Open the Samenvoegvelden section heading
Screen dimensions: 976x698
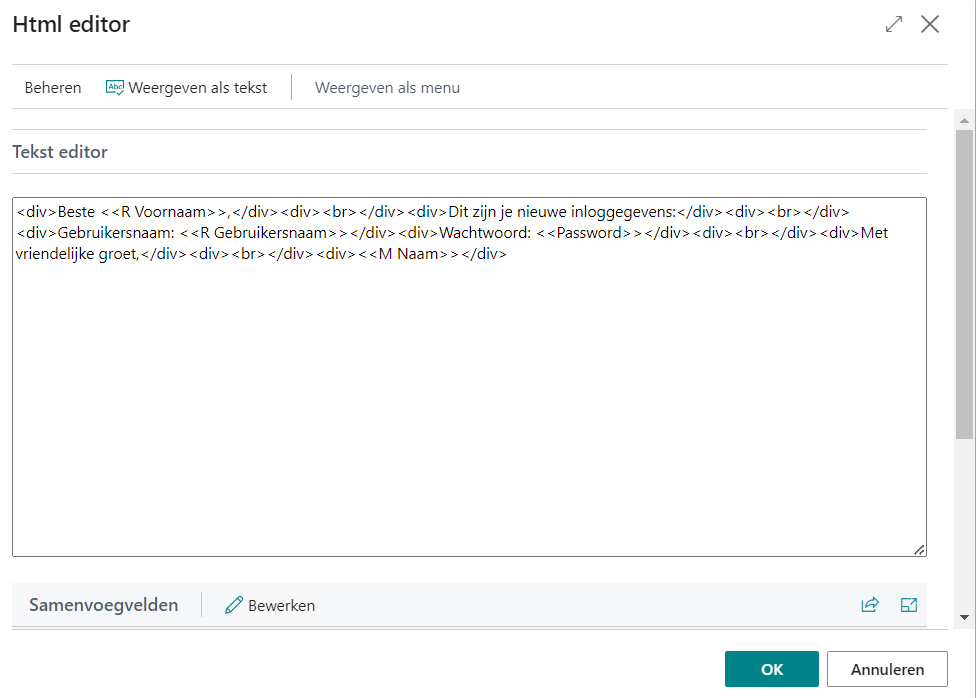(104, 605)
